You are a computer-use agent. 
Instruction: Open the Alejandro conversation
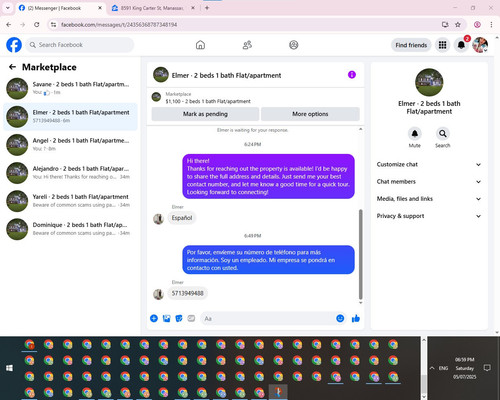pyautogui.click(x=70, y=173)
